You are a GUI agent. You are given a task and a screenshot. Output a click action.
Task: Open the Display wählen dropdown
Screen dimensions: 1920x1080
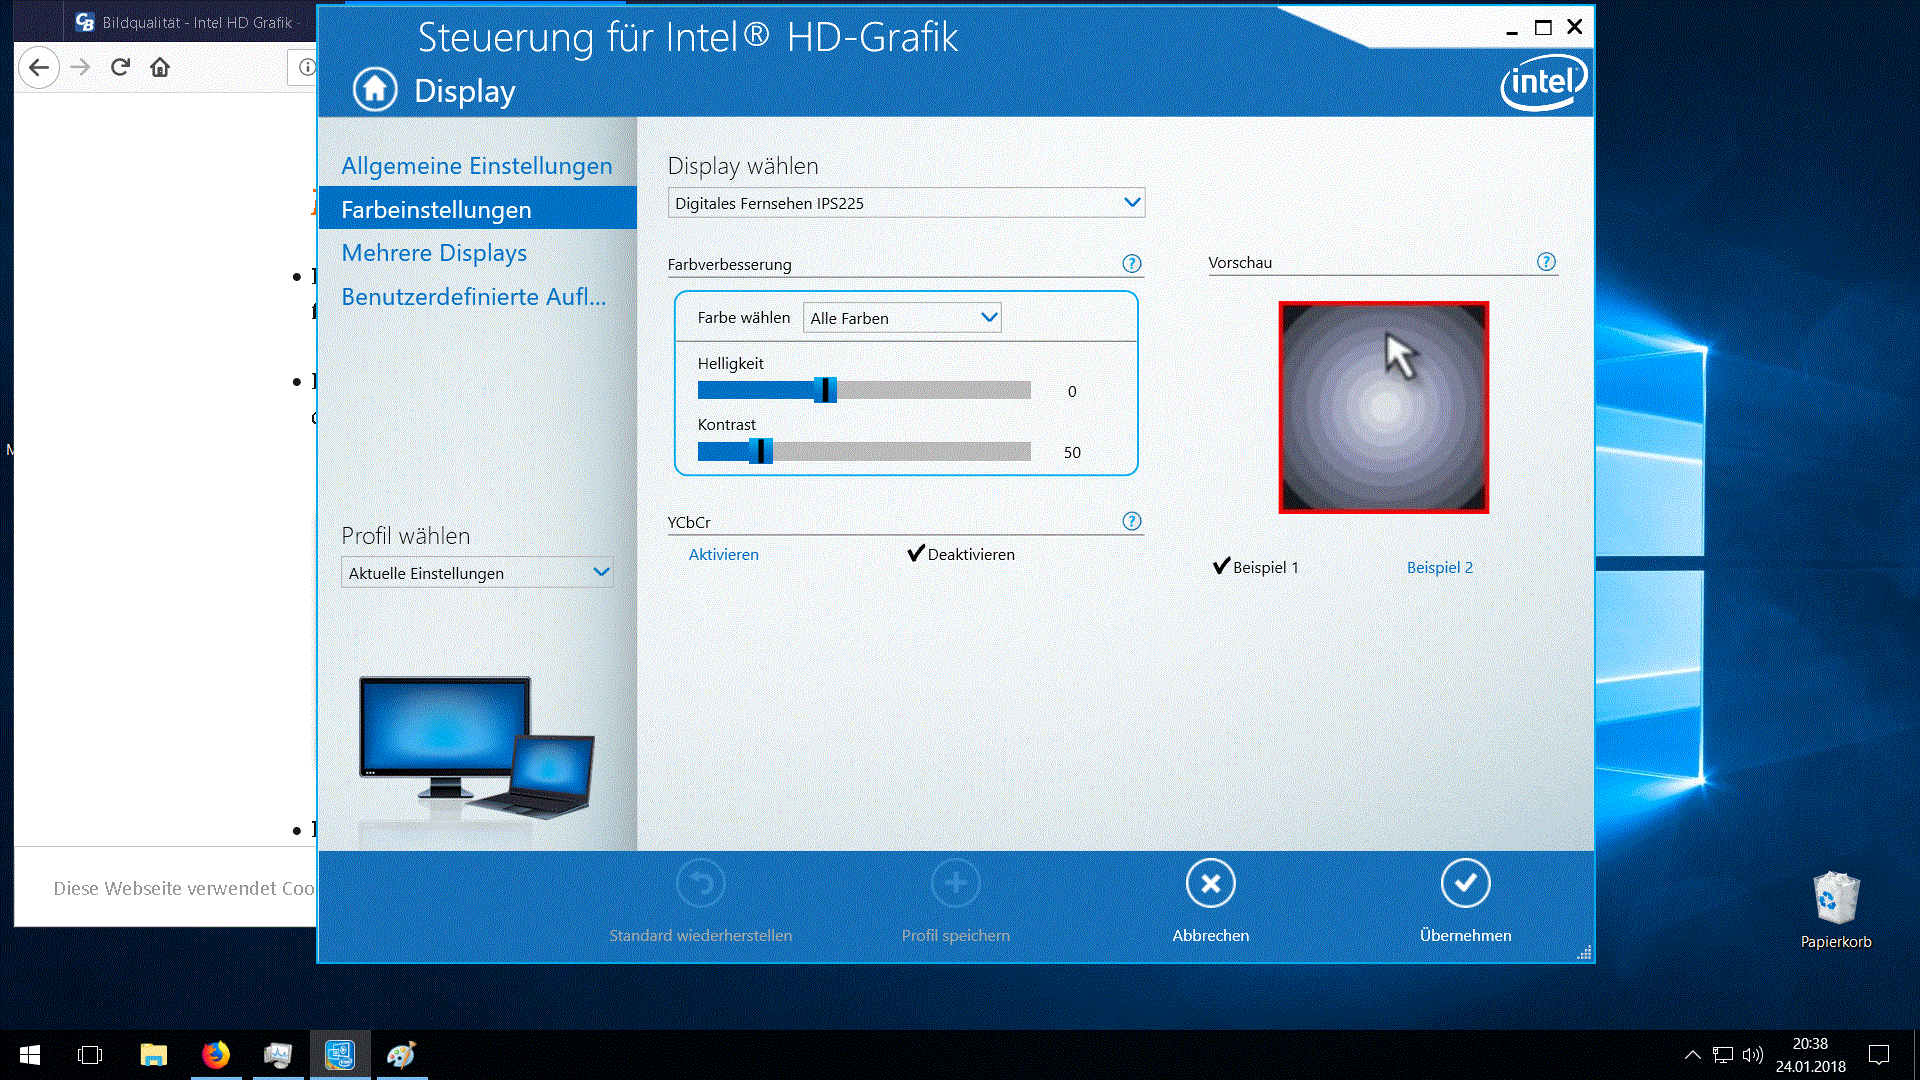[906, 203]
